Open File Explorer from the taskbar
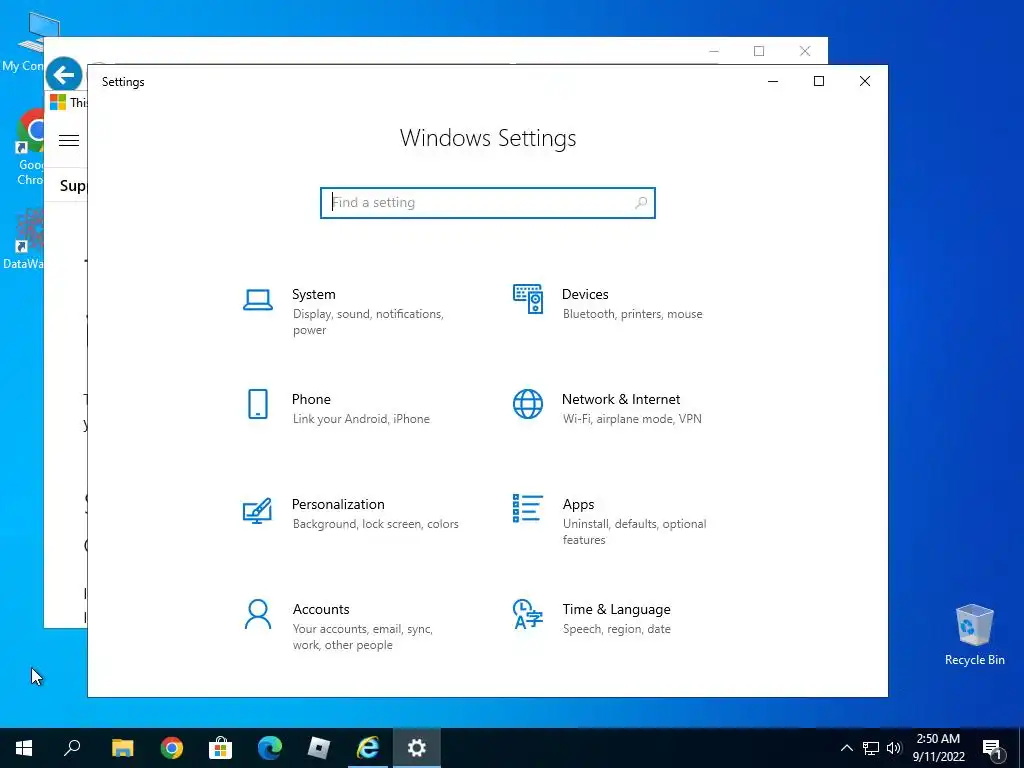 pos(122,748)
